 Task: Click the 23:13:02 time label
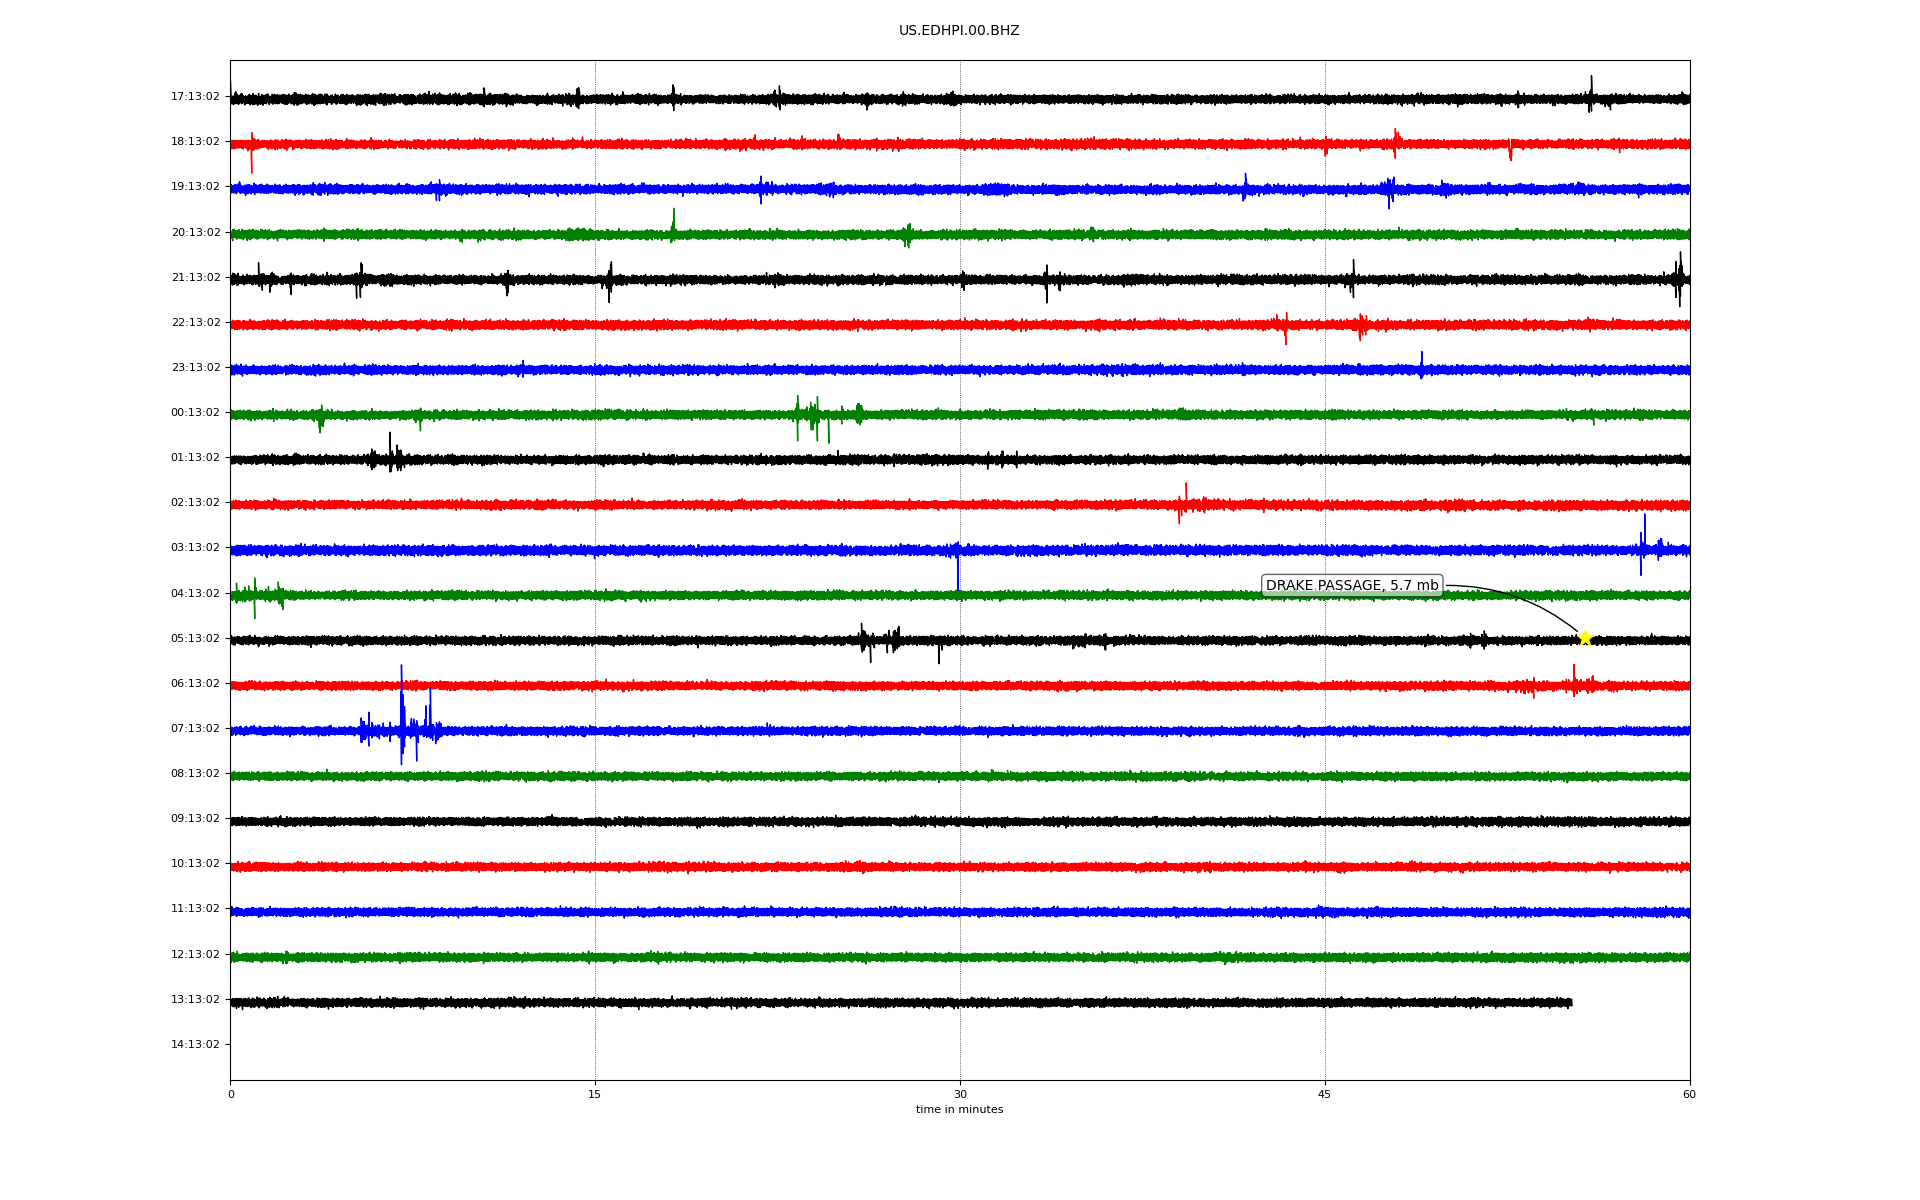click(195, 368)
